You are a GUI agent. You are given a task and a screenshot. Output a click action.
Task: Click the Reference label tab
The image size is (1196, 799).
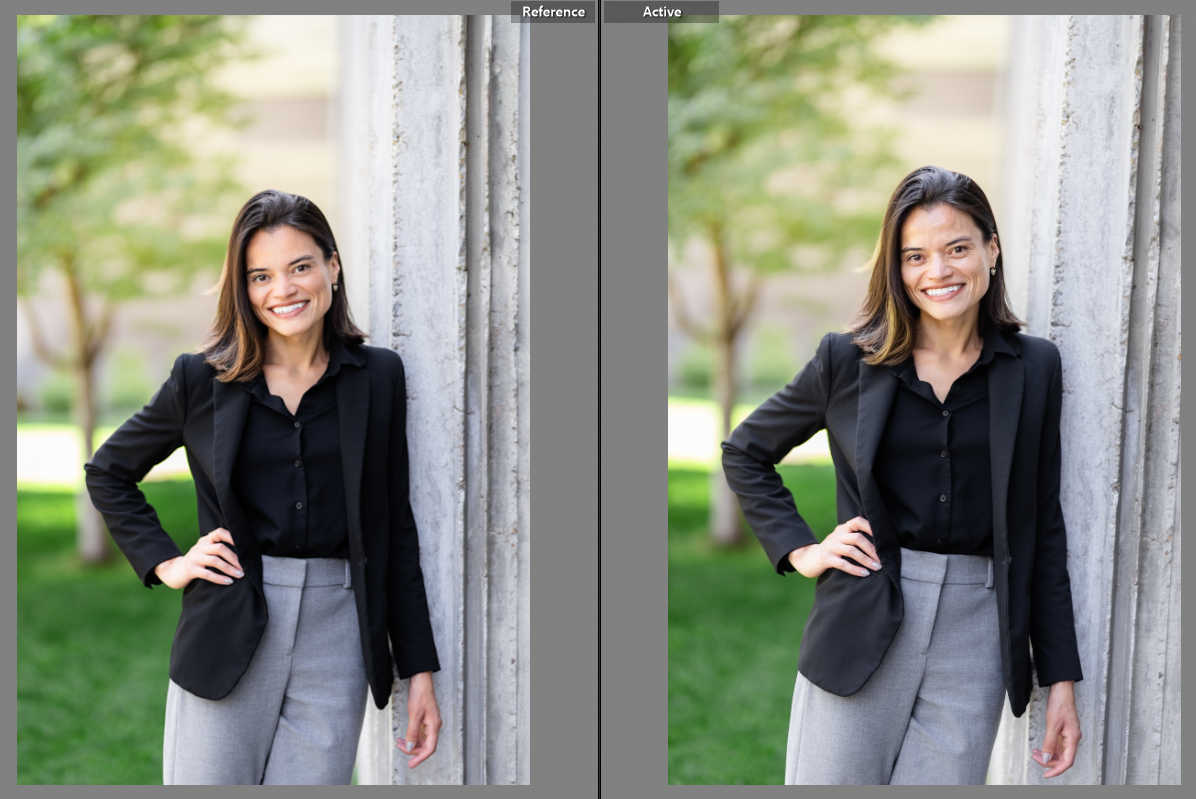click(x=553, y=11)
